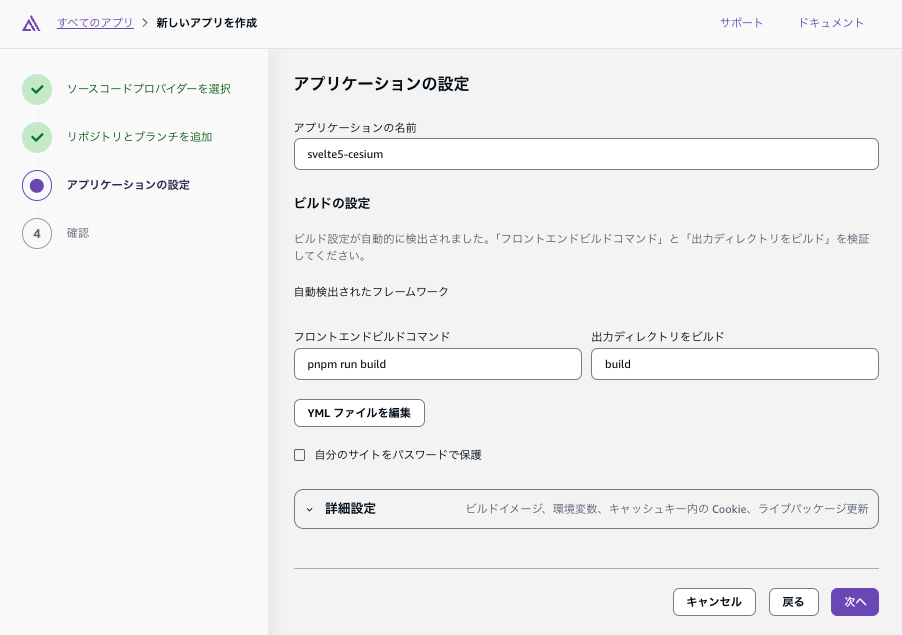This screenshot has width=902, height=635.
Task: Click the current step purple circle icon
Action: pyautogui.click(x=37, y=185)
